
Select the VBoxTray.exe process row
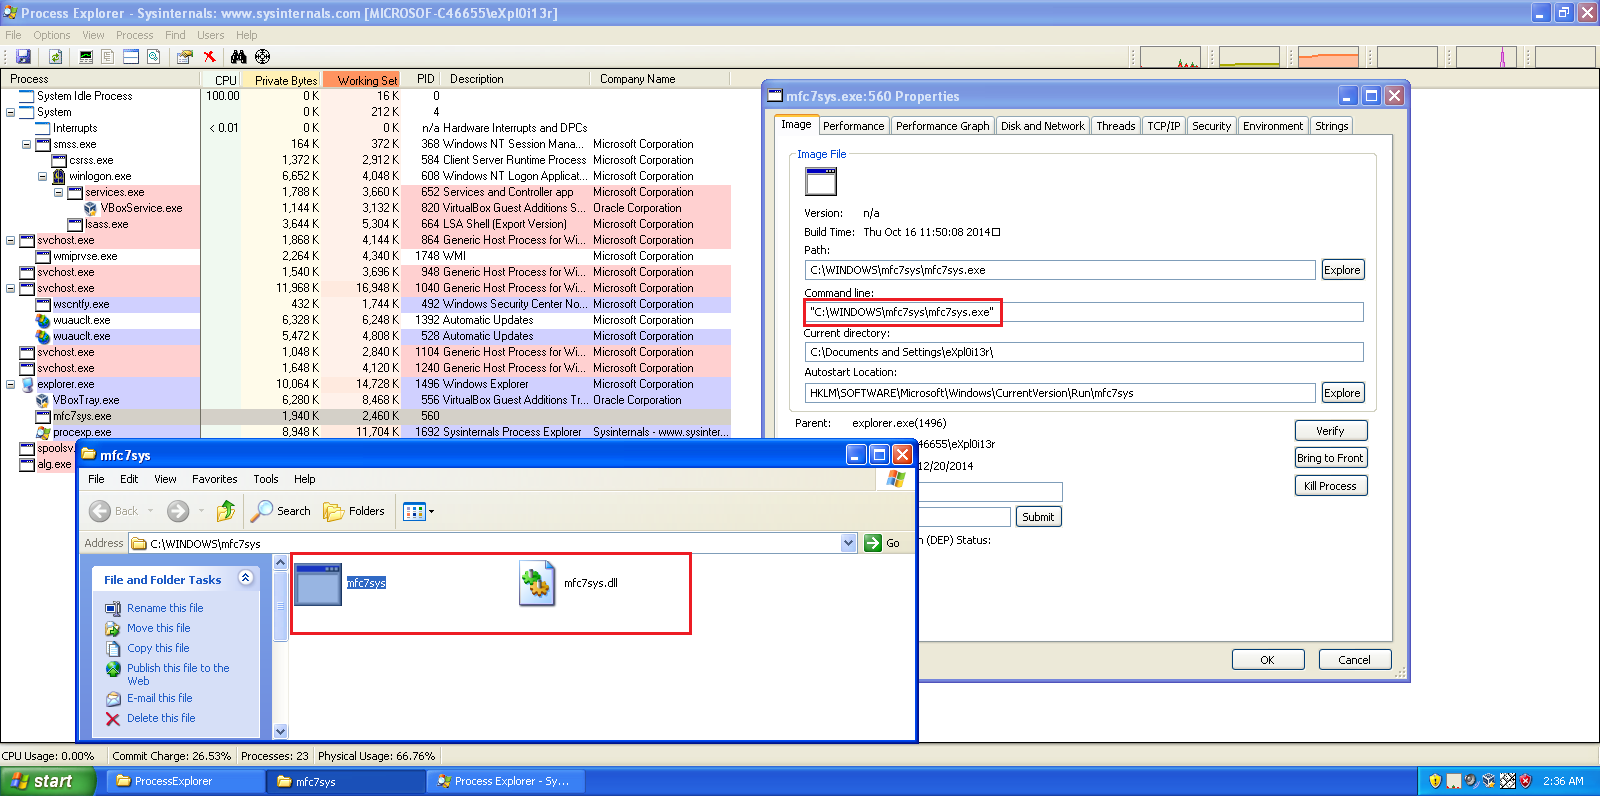(365, 400)
